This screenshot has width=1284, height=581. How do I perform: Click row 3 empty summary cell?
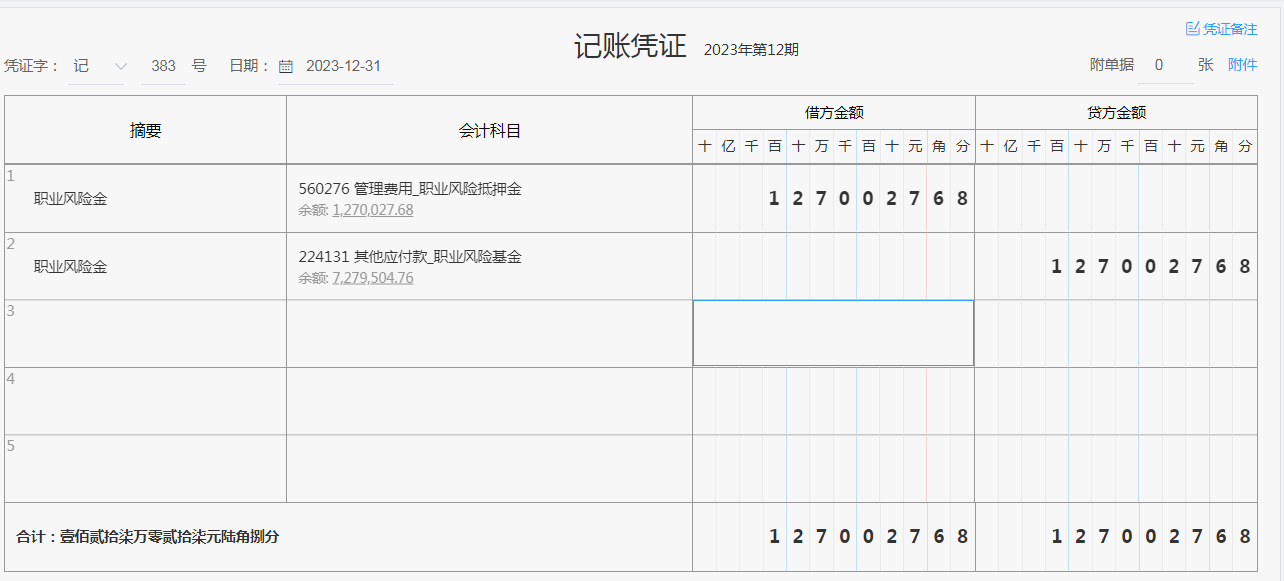[x=145, y=333]
